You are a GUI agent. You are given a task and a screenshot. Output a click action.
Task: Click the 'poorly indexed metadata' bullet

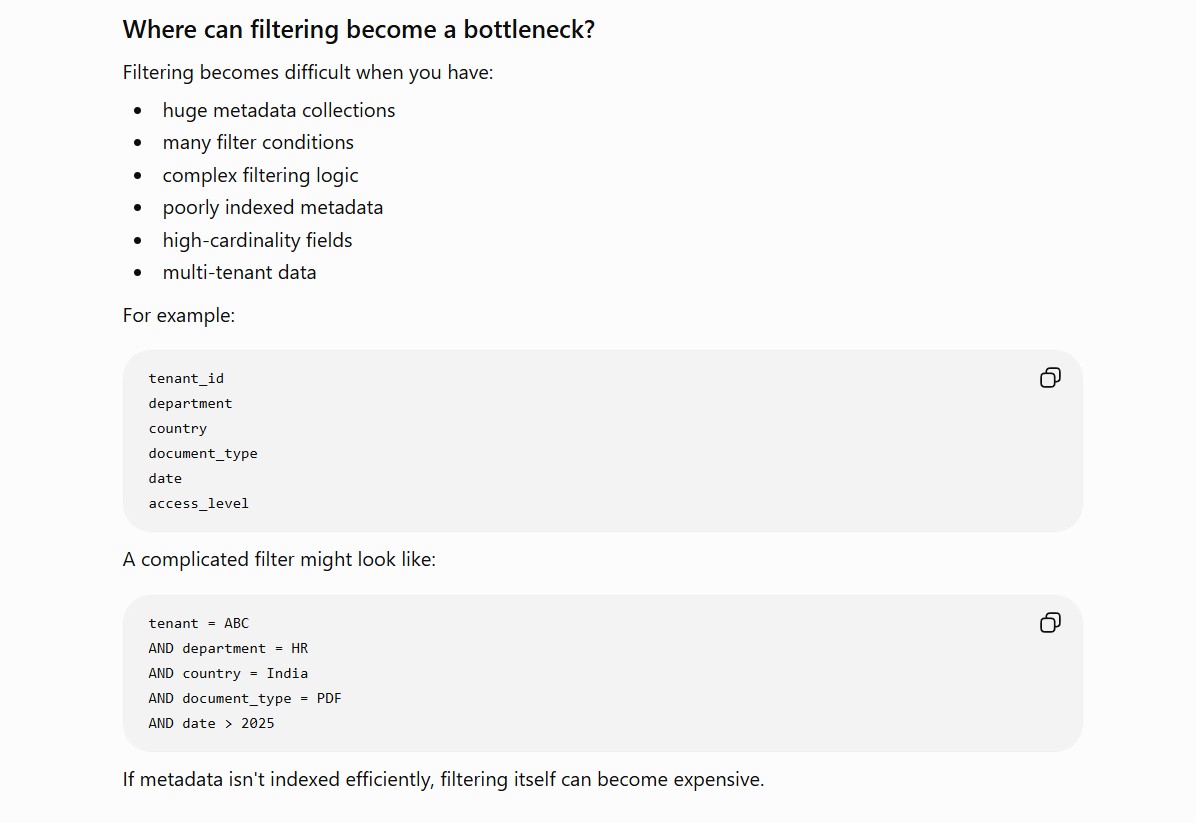point(272,207)
